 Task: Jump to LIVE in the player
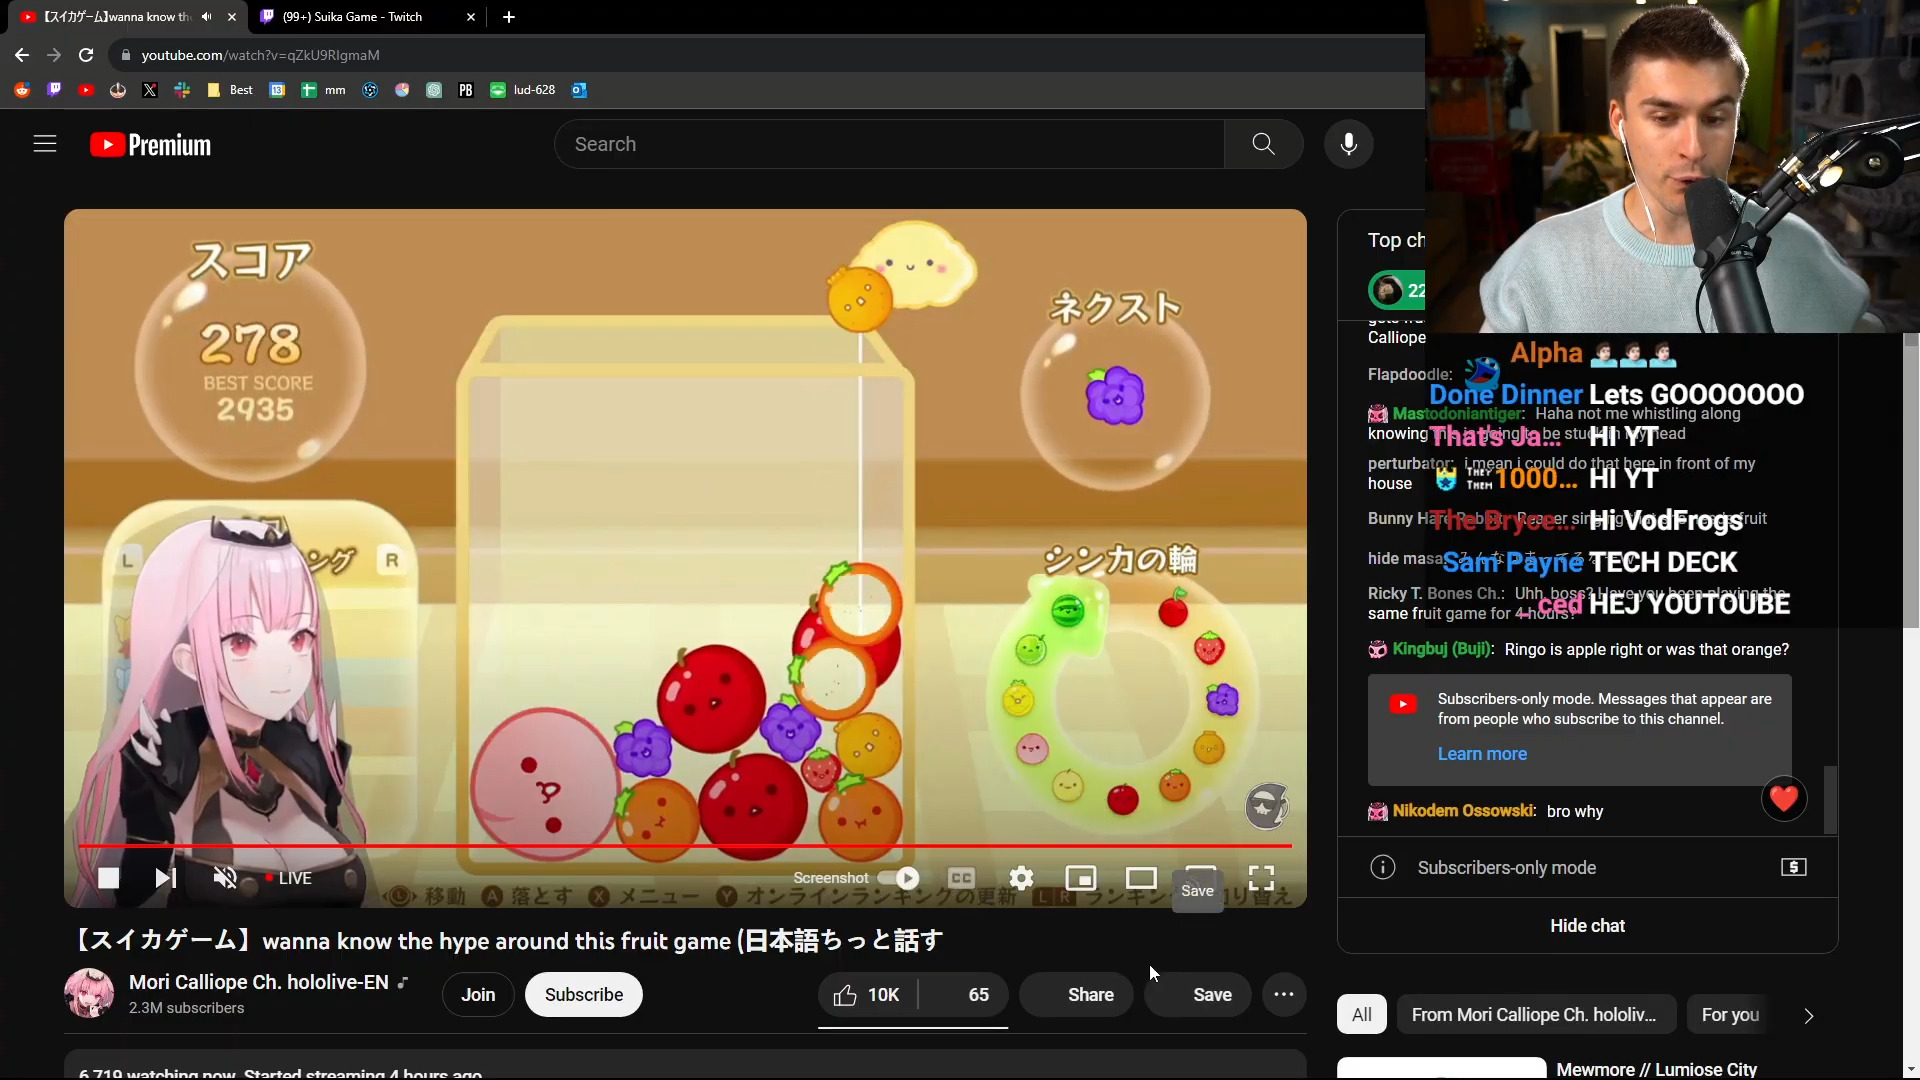point(289,878)
